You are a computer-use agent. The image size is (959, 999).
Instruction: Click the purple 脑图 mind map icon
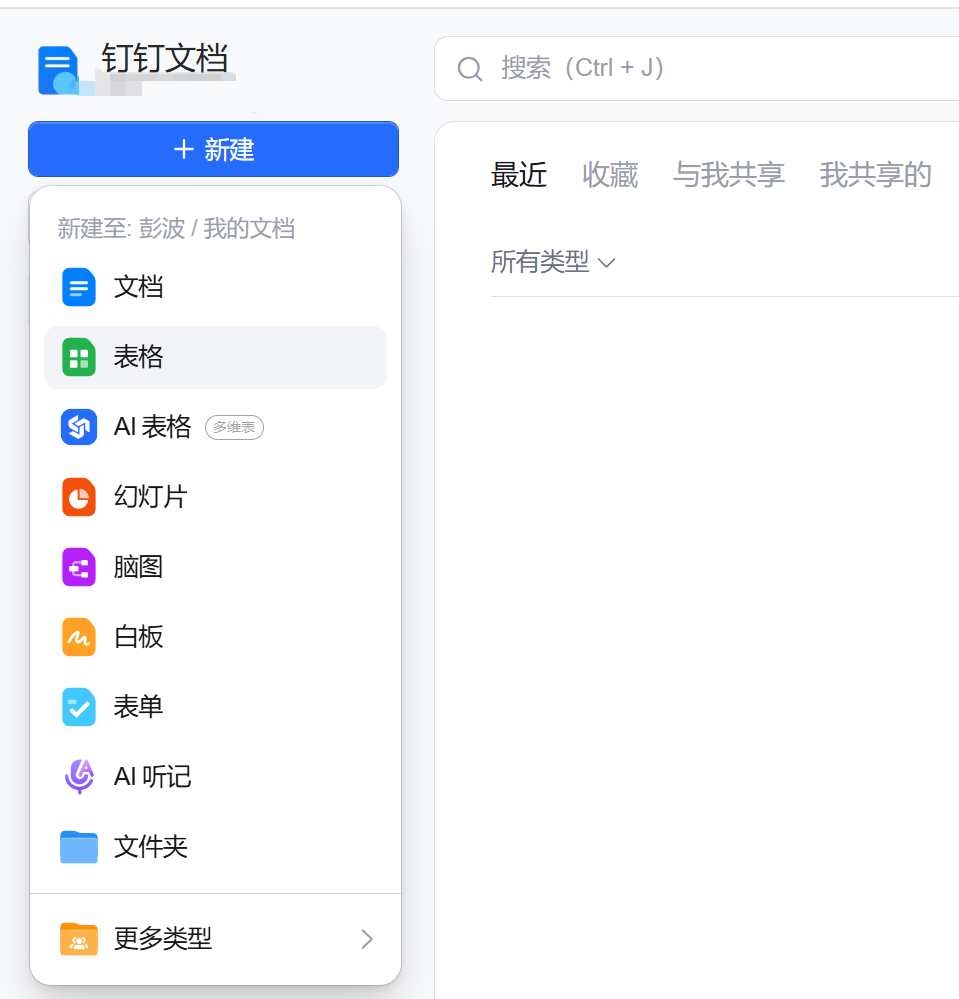[79, 567]
